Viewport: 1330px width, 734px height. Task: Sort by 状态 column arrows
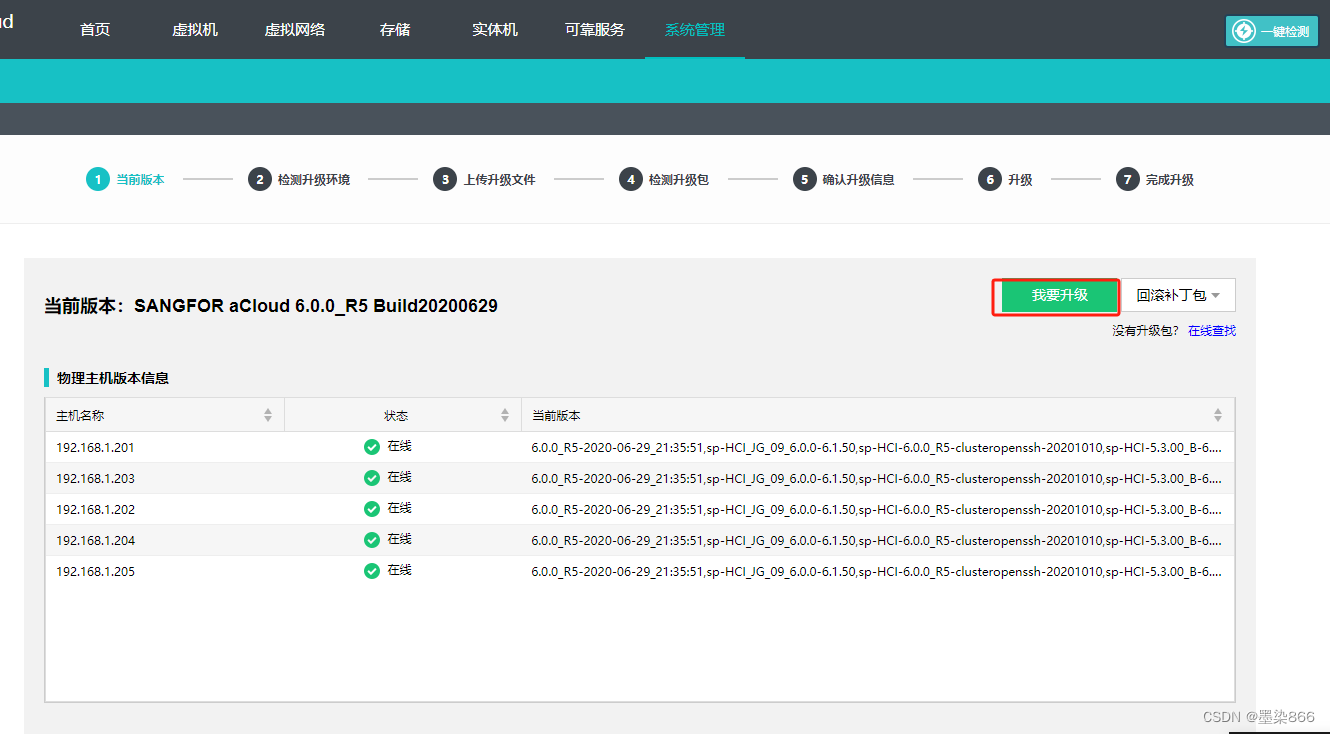pos(505,415)
